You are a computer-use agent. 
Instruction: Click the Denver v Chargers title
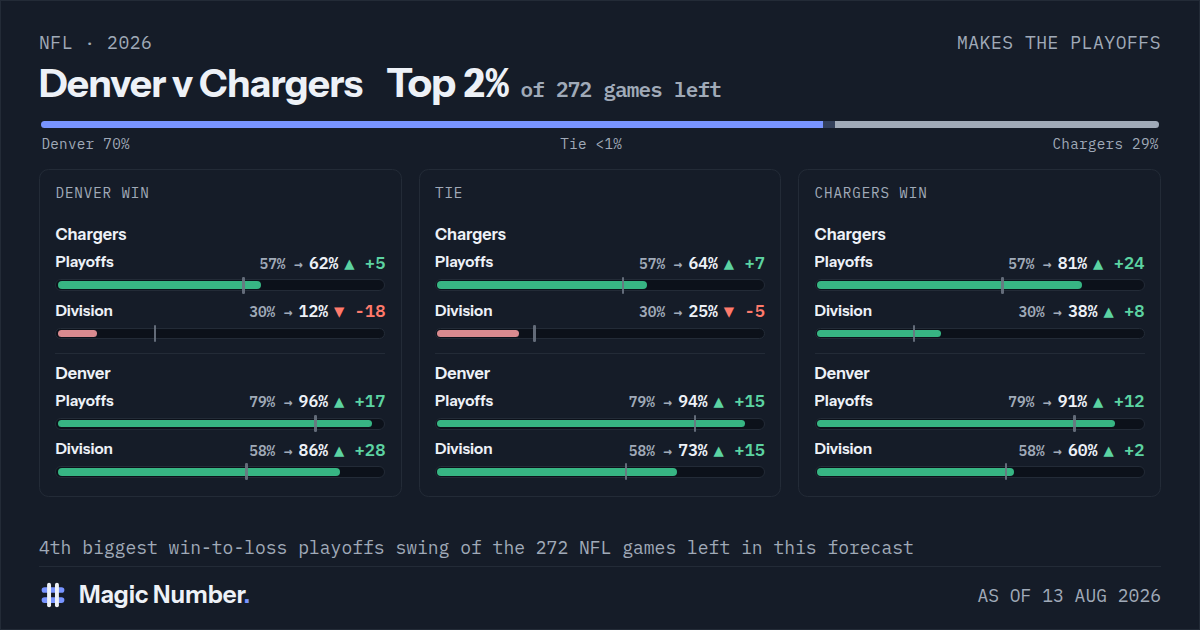click(x=201, y=84)
